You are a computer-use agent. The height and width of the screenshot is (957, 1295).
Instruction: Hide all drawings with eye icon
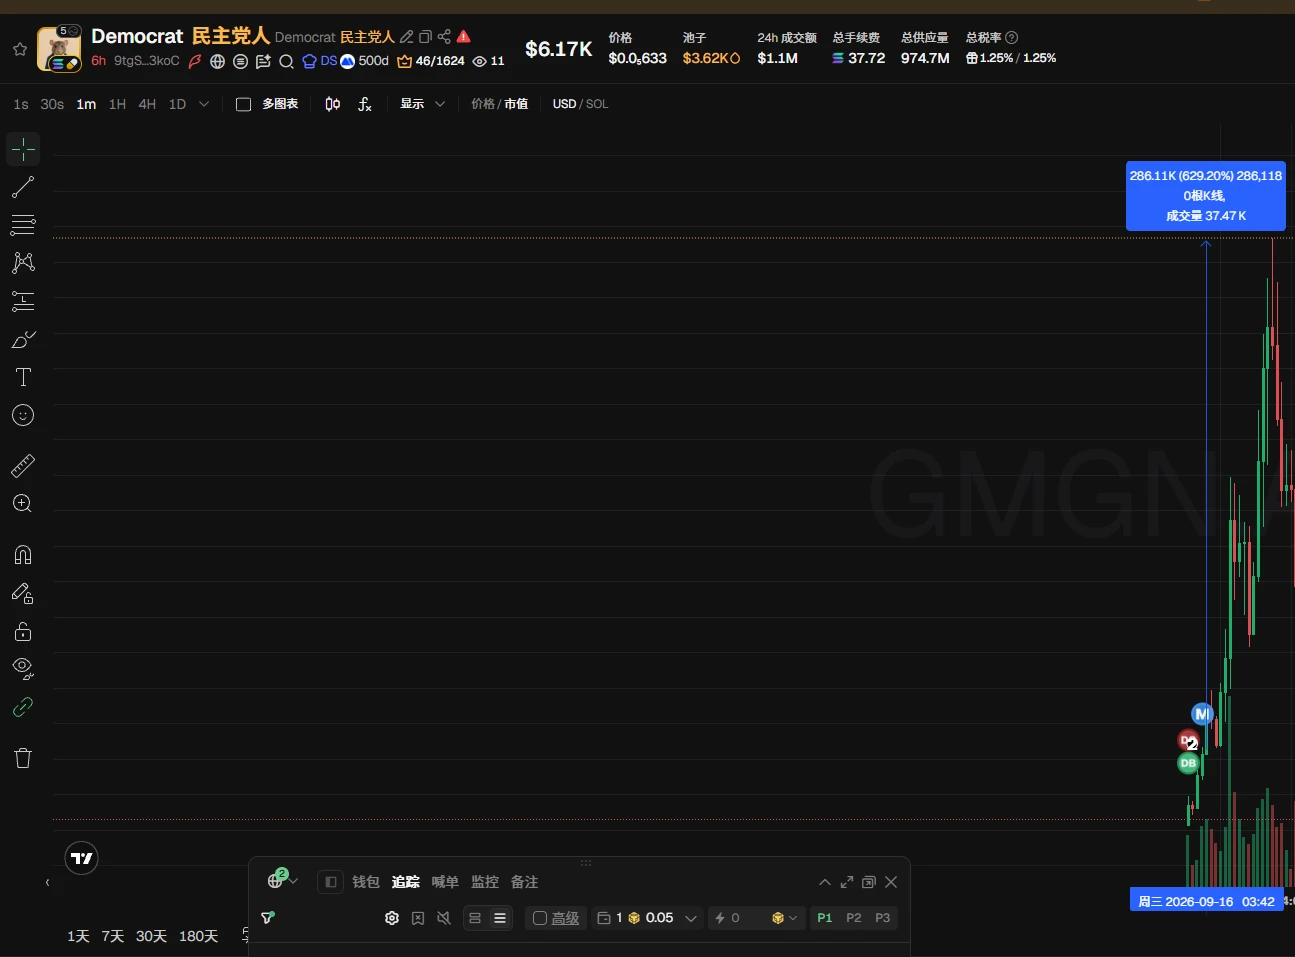click(23, 668)
